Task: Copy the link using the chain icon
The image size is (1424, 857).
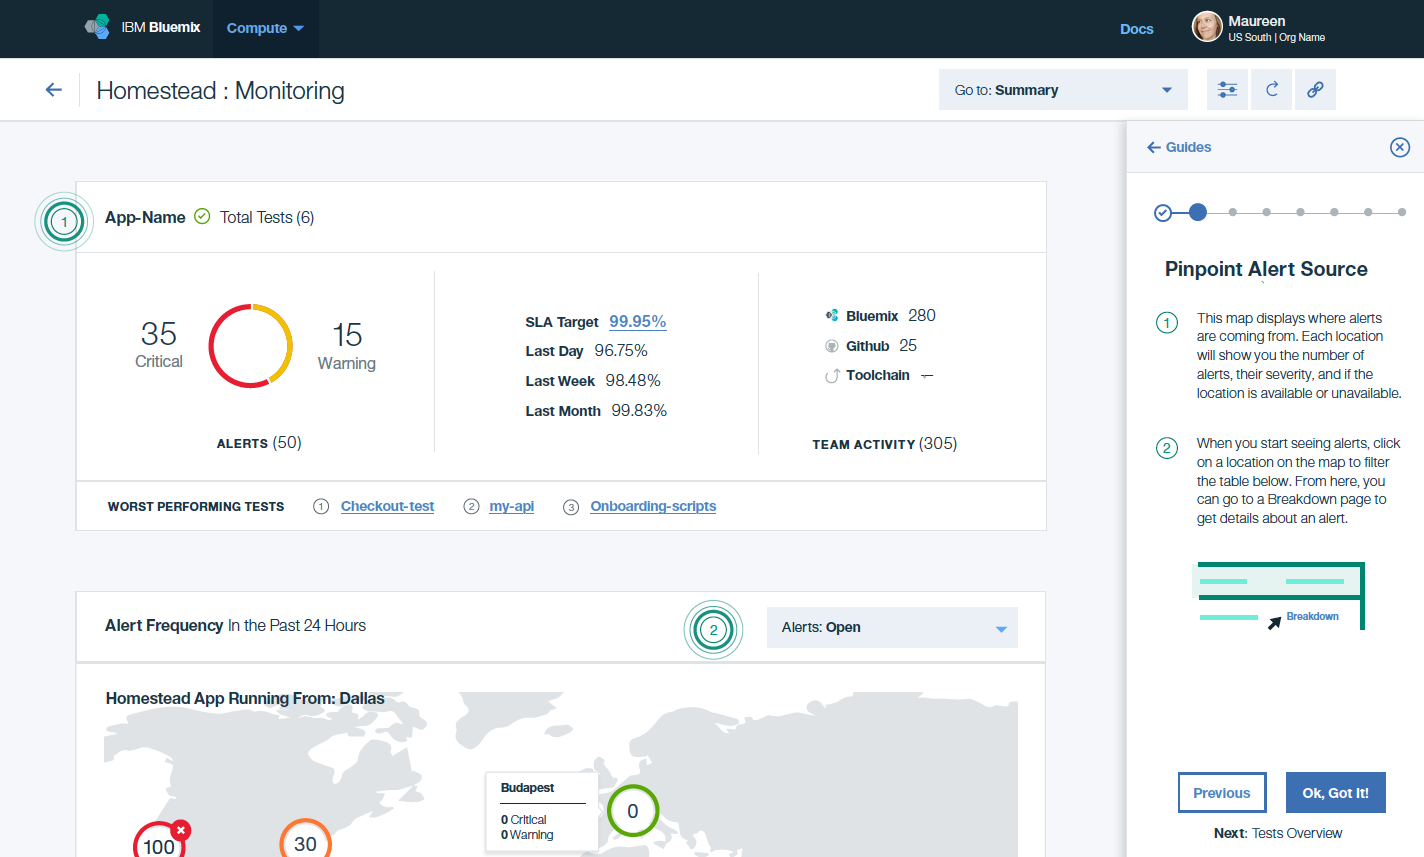Action: pyautogui.click(x=1315, y=89)
